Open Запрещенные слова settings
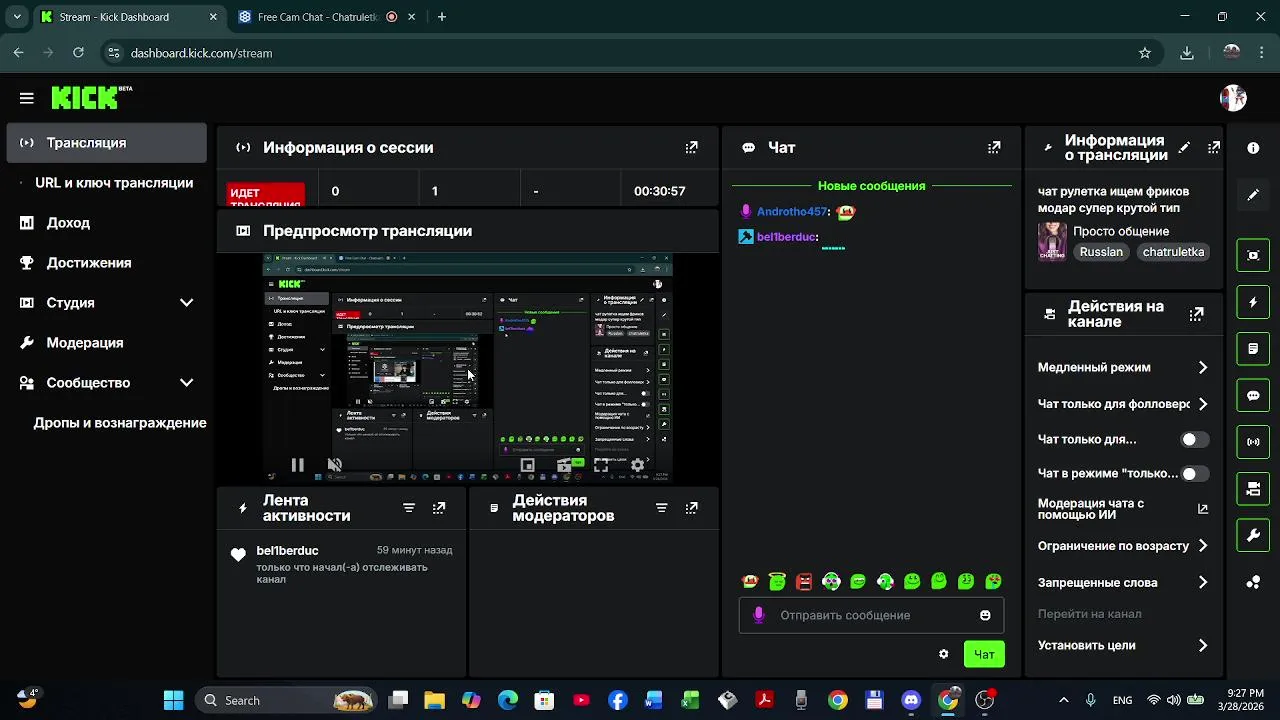 [1123, 582]
